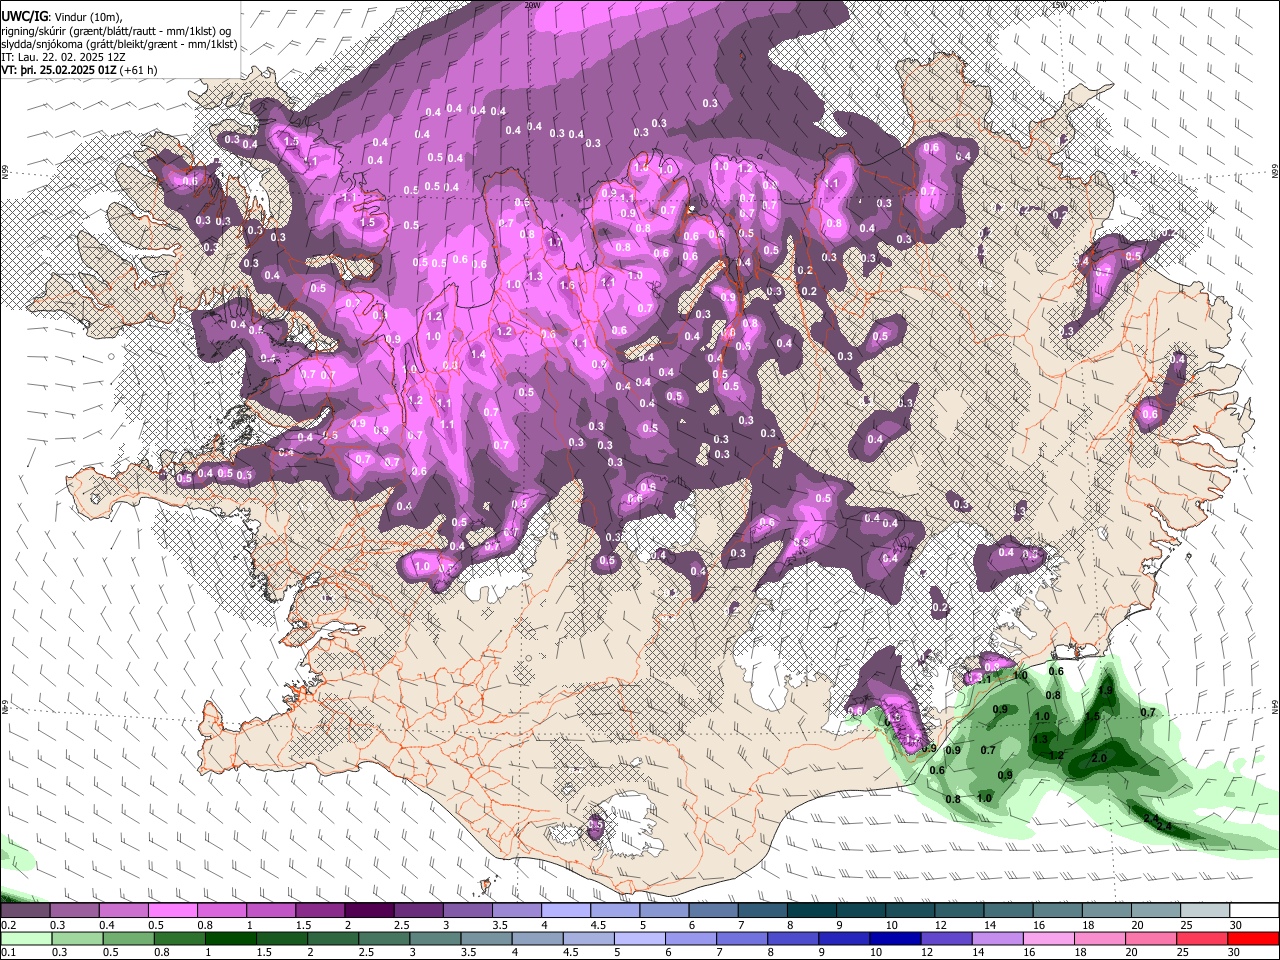Click the 0.5 snow value on southern glacier
The height and width of the screenshot is (960, 1280).
click(x=596, y=825)
